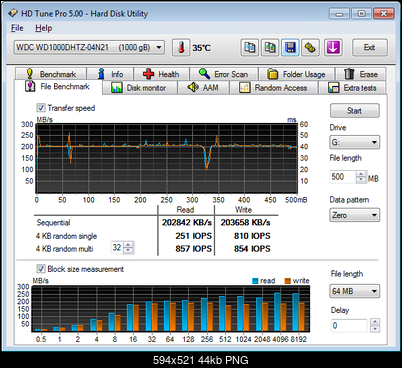
Task: Click the sequential write value 203658 KB/s
Action: click(245, 222)
